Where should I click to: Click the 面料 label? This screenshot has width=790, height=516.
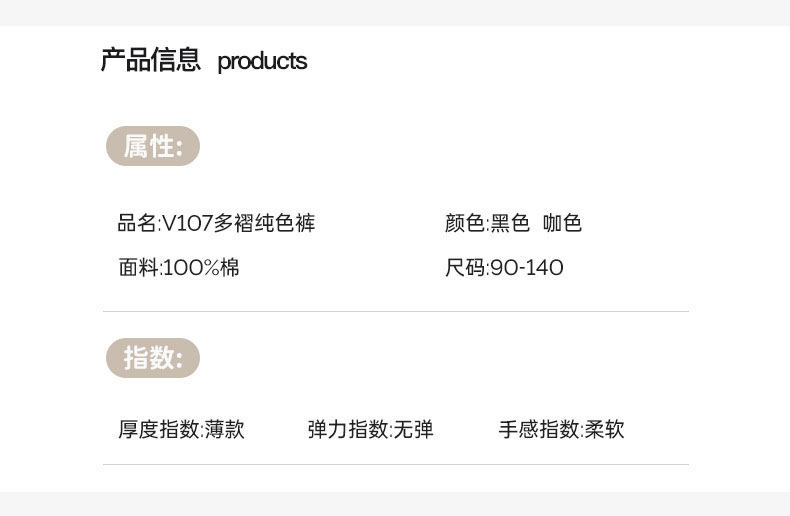pyautogui.click(x=138, y=268)
